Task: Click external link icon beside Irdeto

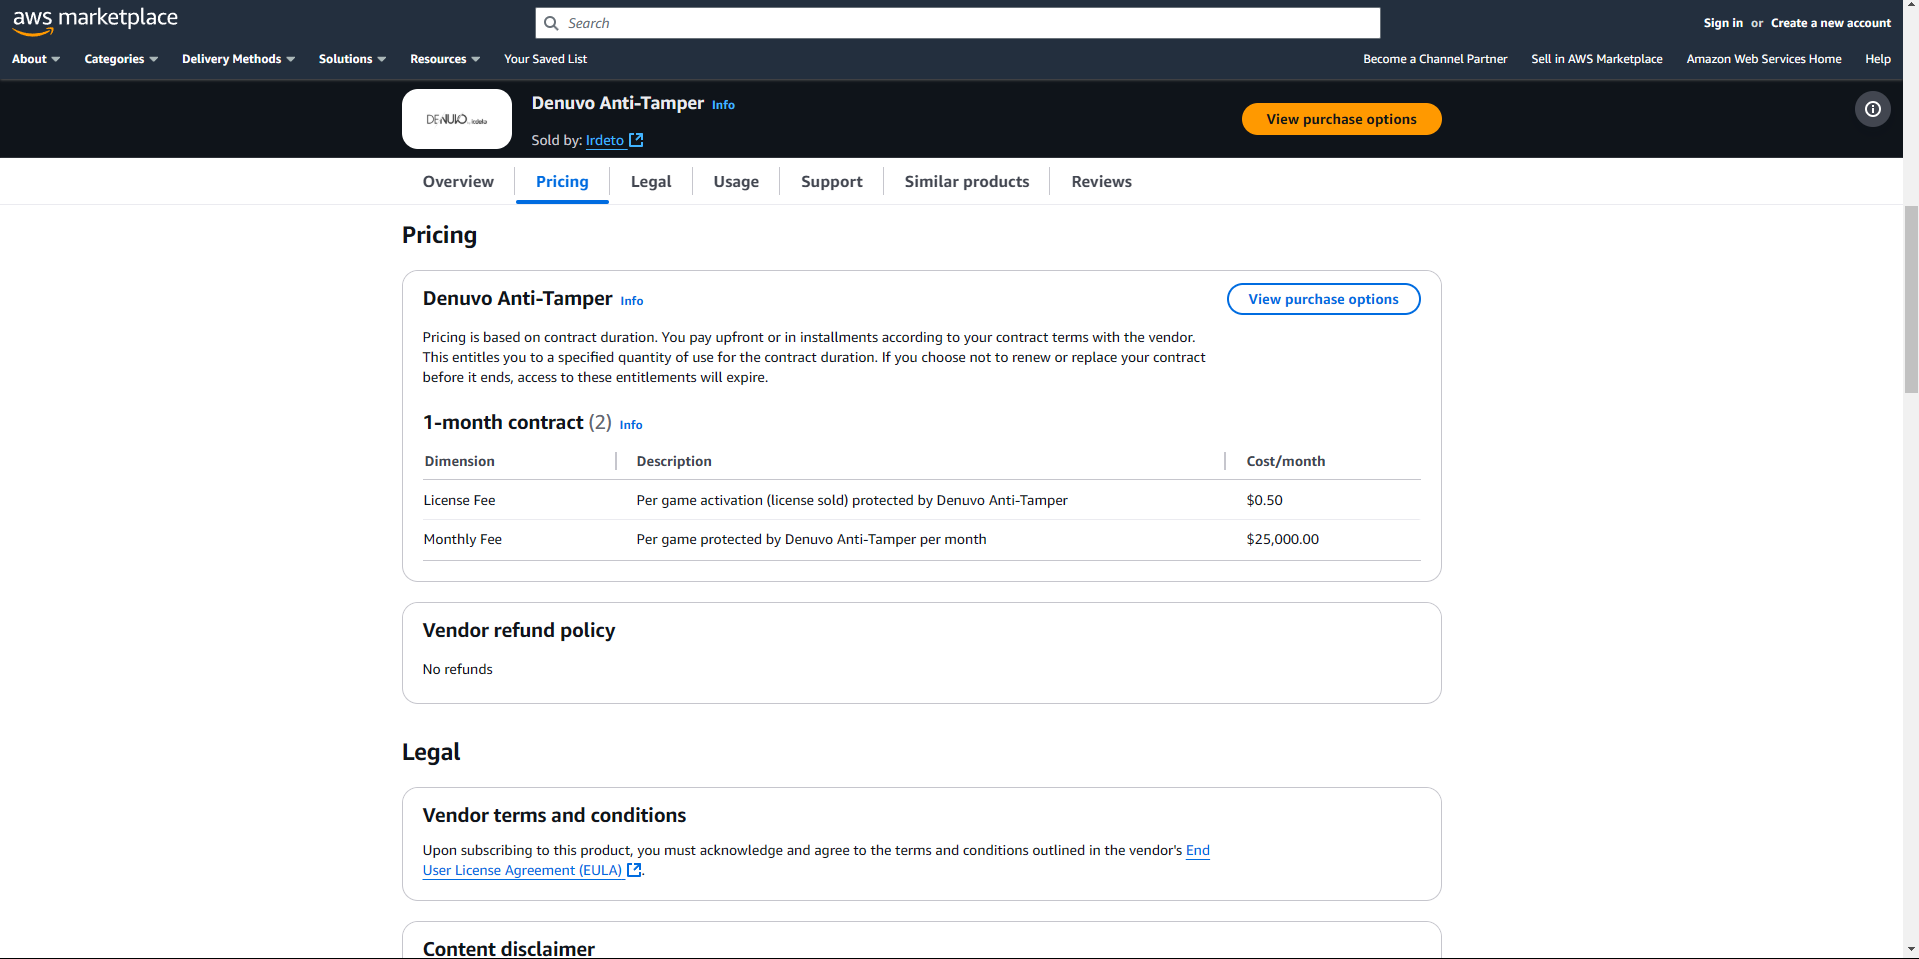Action: 636,140
